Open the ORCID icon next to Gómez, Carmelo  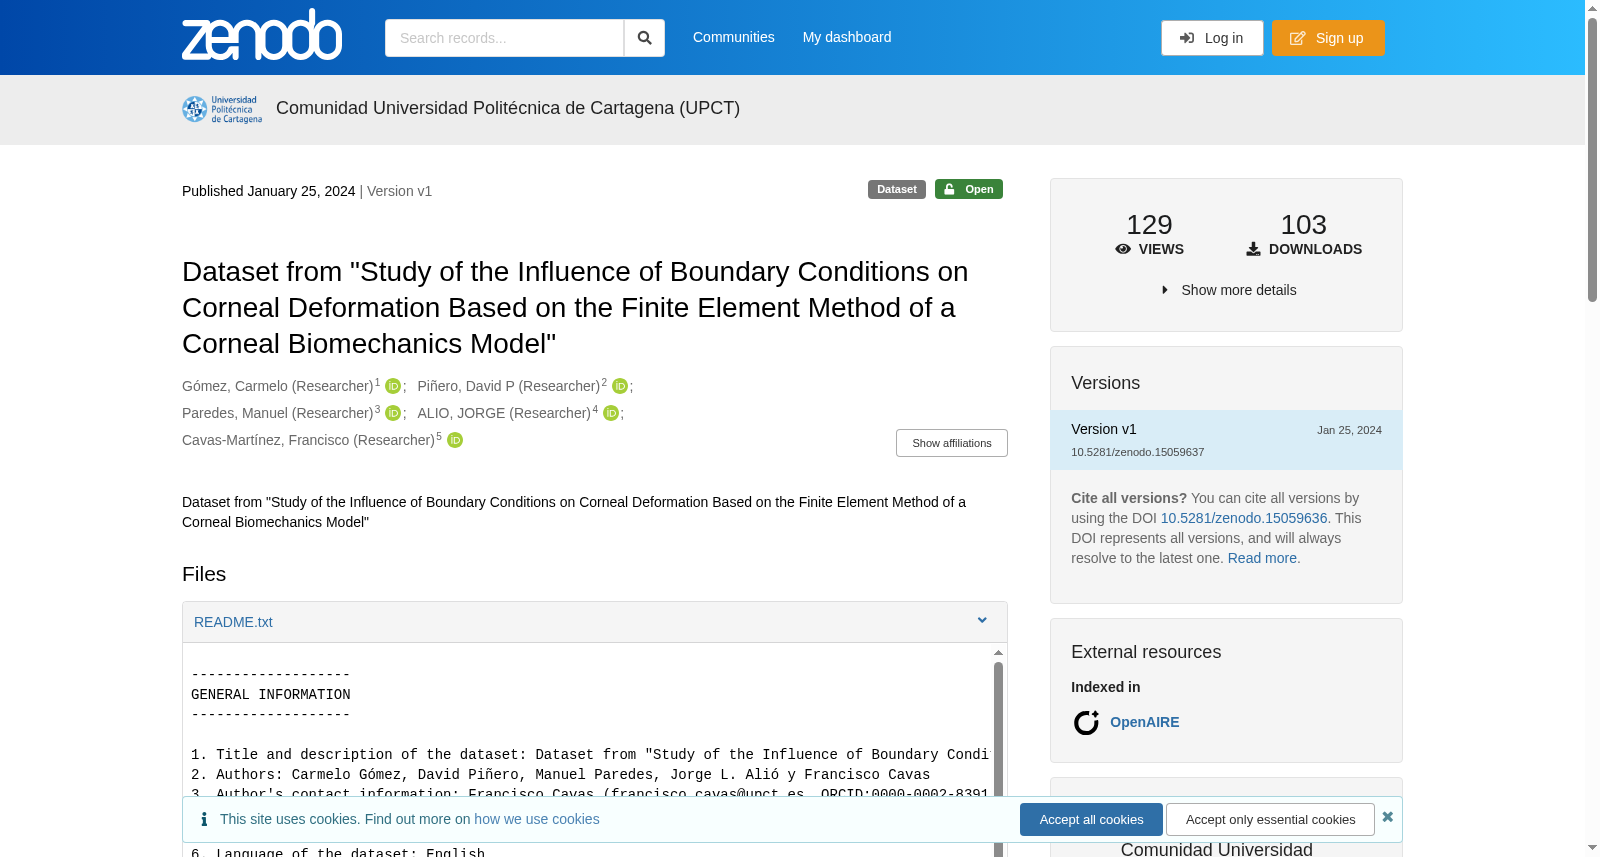point(393,386)
